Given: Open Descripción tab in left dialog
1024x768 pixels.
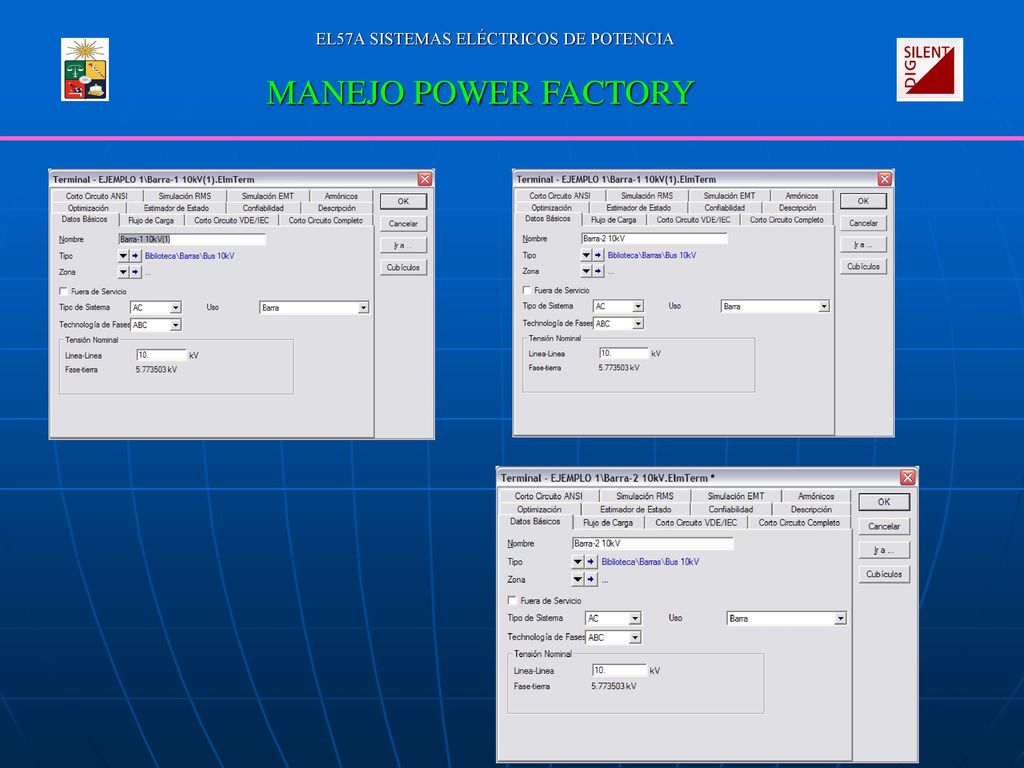Looking at the screenshot, I should pyautogui.click(x=337, y=208).
